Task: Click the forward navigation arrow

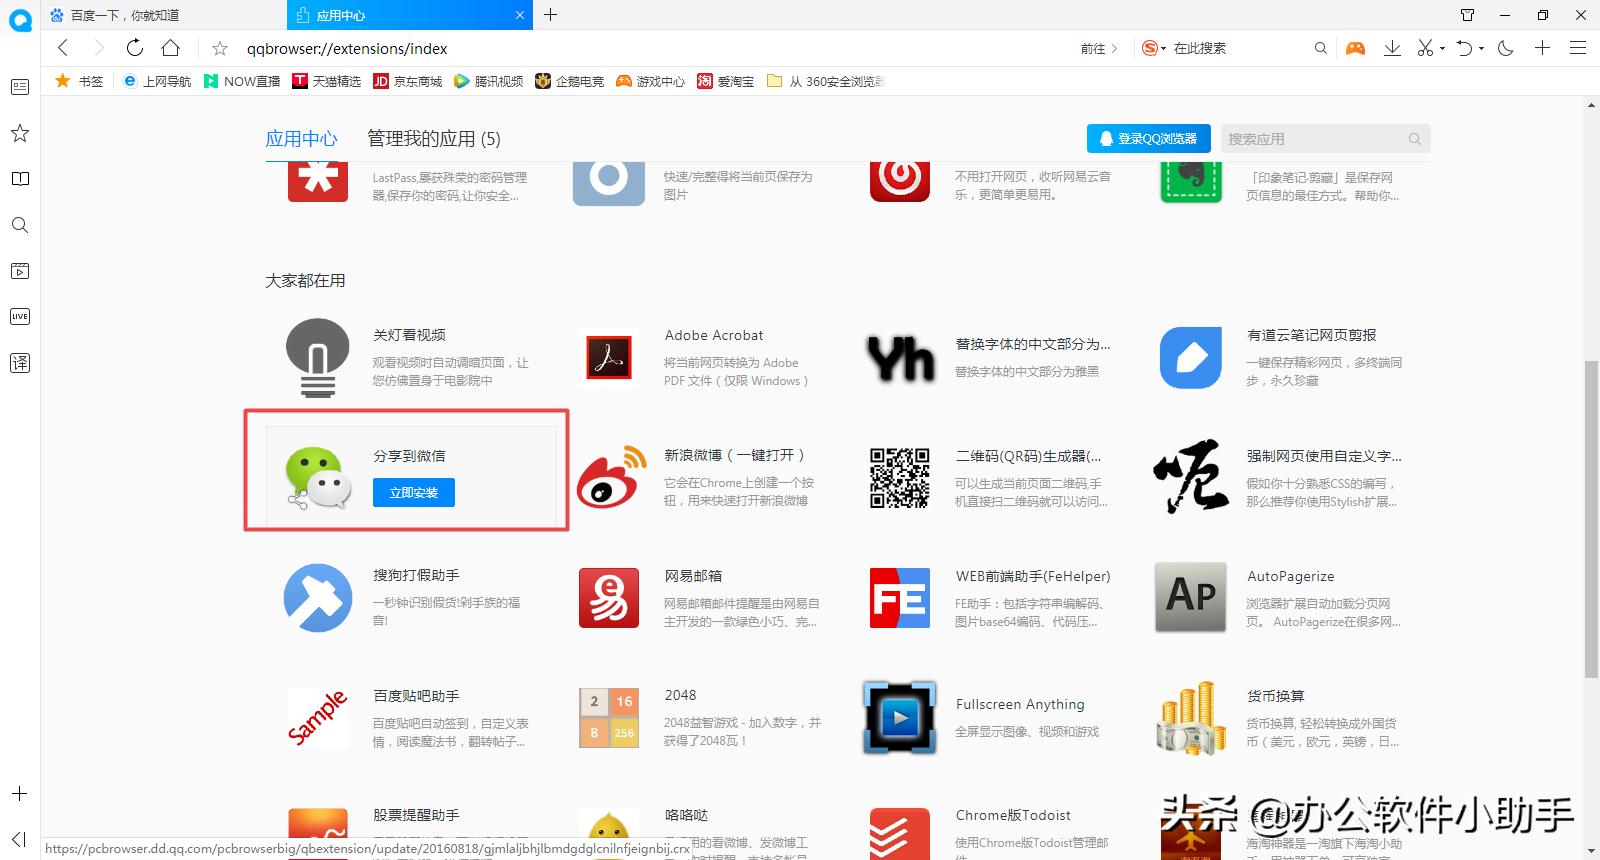Action: click(98, 48)
